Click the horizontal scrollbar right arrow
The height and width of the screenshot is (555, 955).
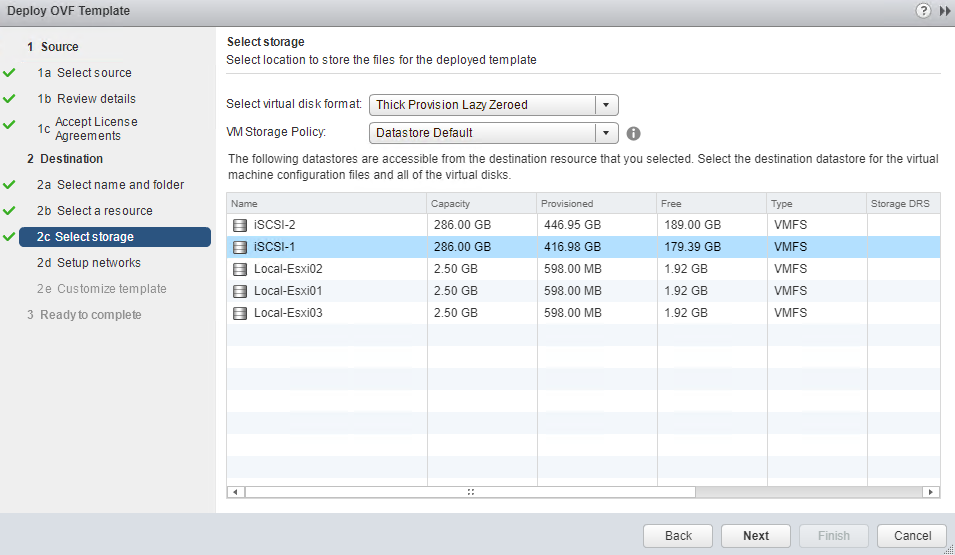click(x=932, y=492)
